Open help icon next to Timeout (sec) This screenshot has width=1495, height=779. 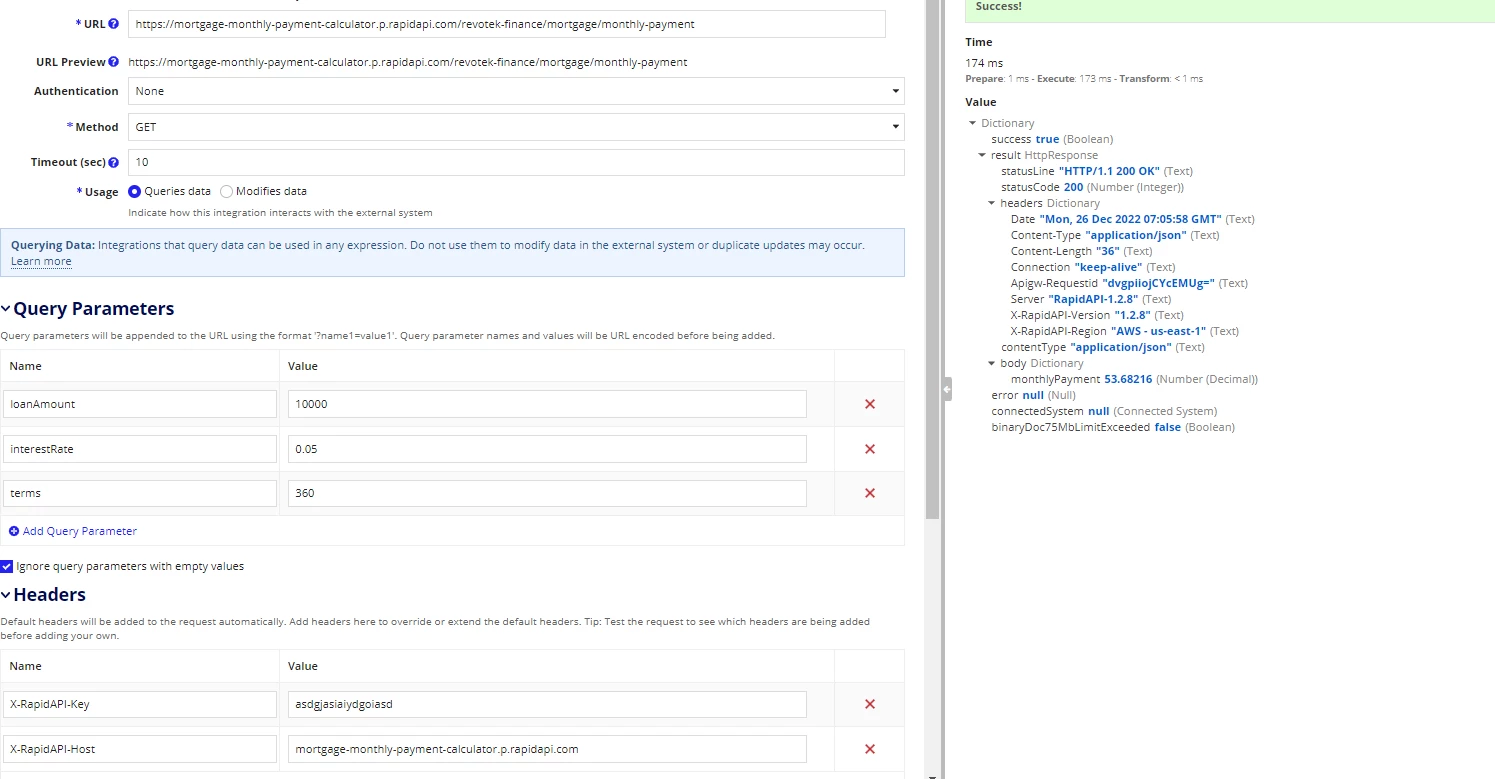point(114,162)
